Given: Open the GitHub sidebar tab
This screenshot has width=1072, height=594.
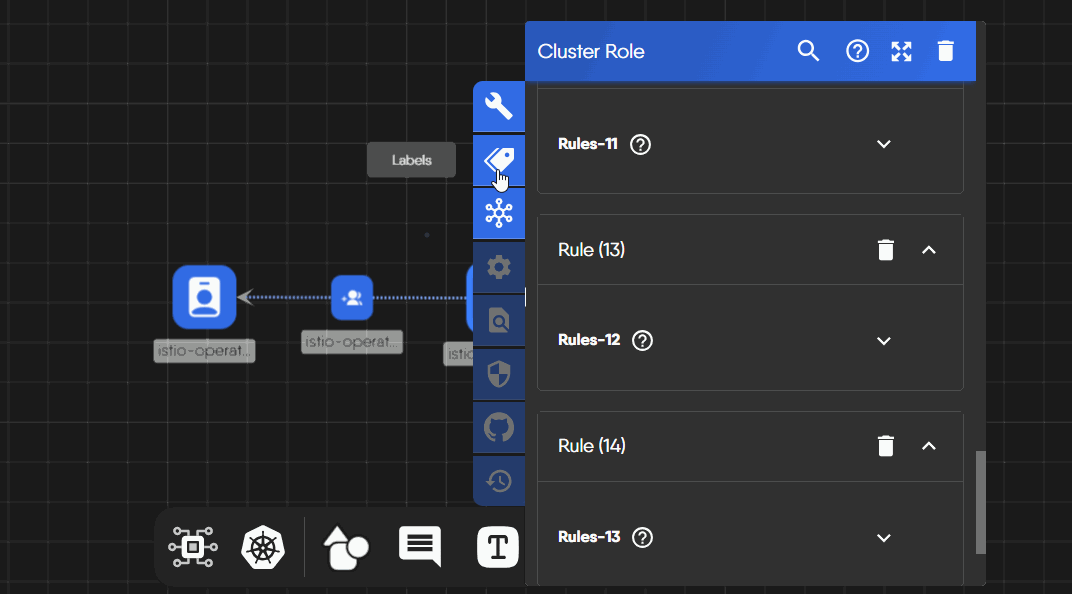Looking at the screenshot, I should tap(498, 428).
